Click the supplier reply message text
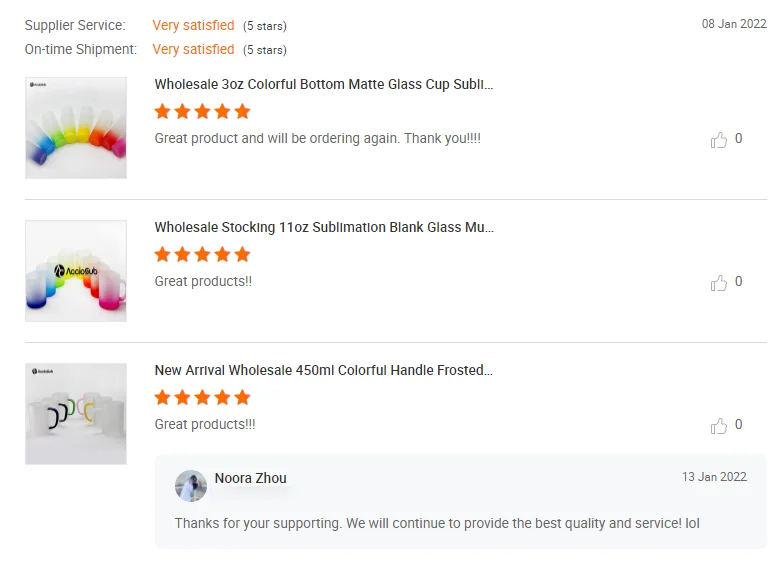 click(437, 523)
